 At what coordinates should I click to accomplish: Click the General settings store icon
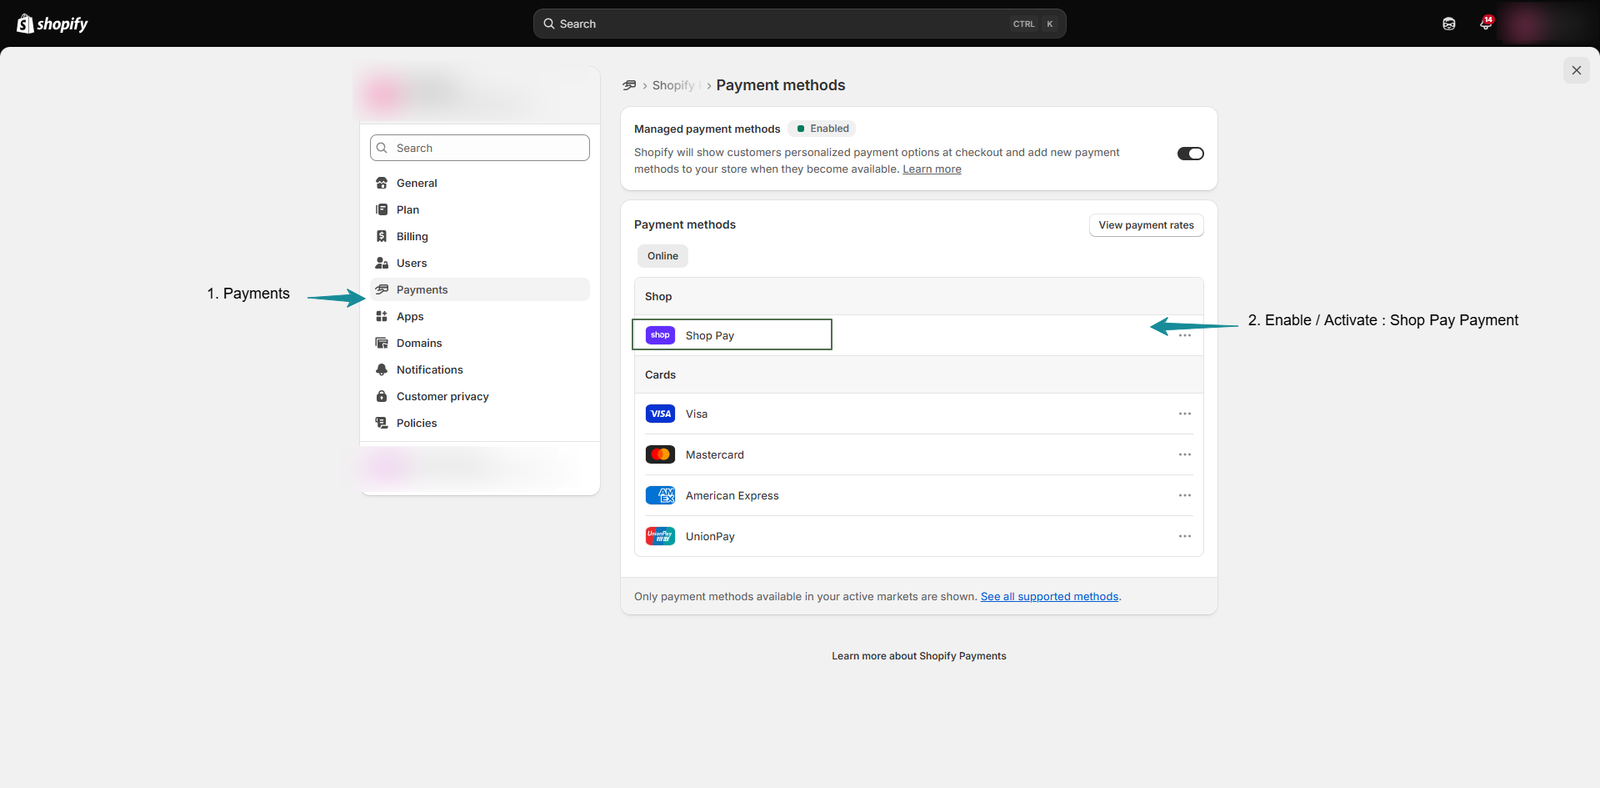[x=381, y=183]
